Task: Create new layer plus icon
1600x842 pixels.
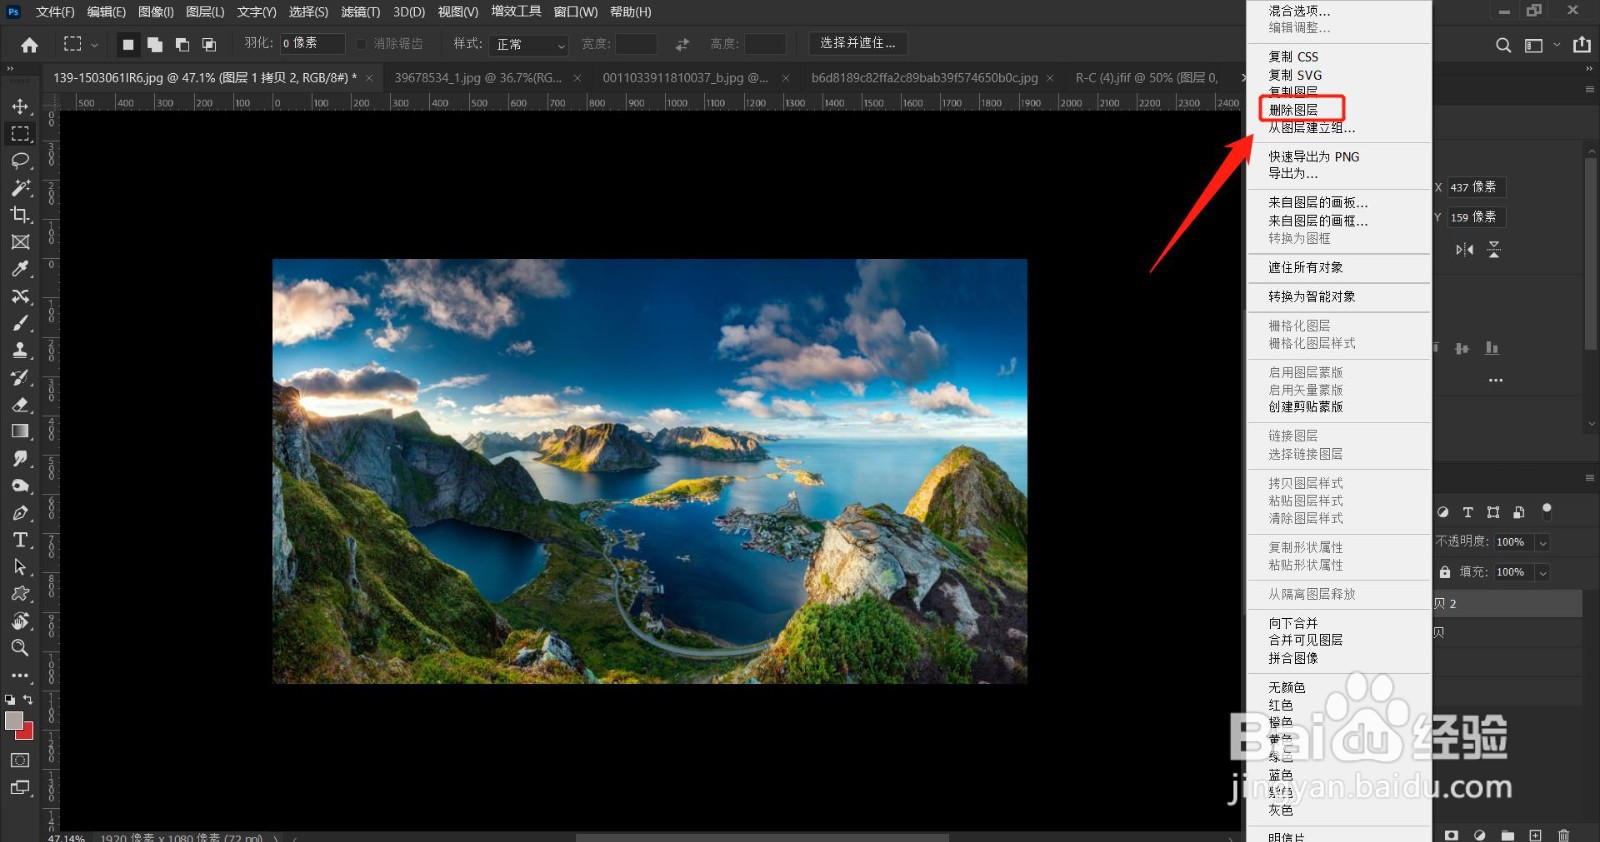Action: 1536,835
